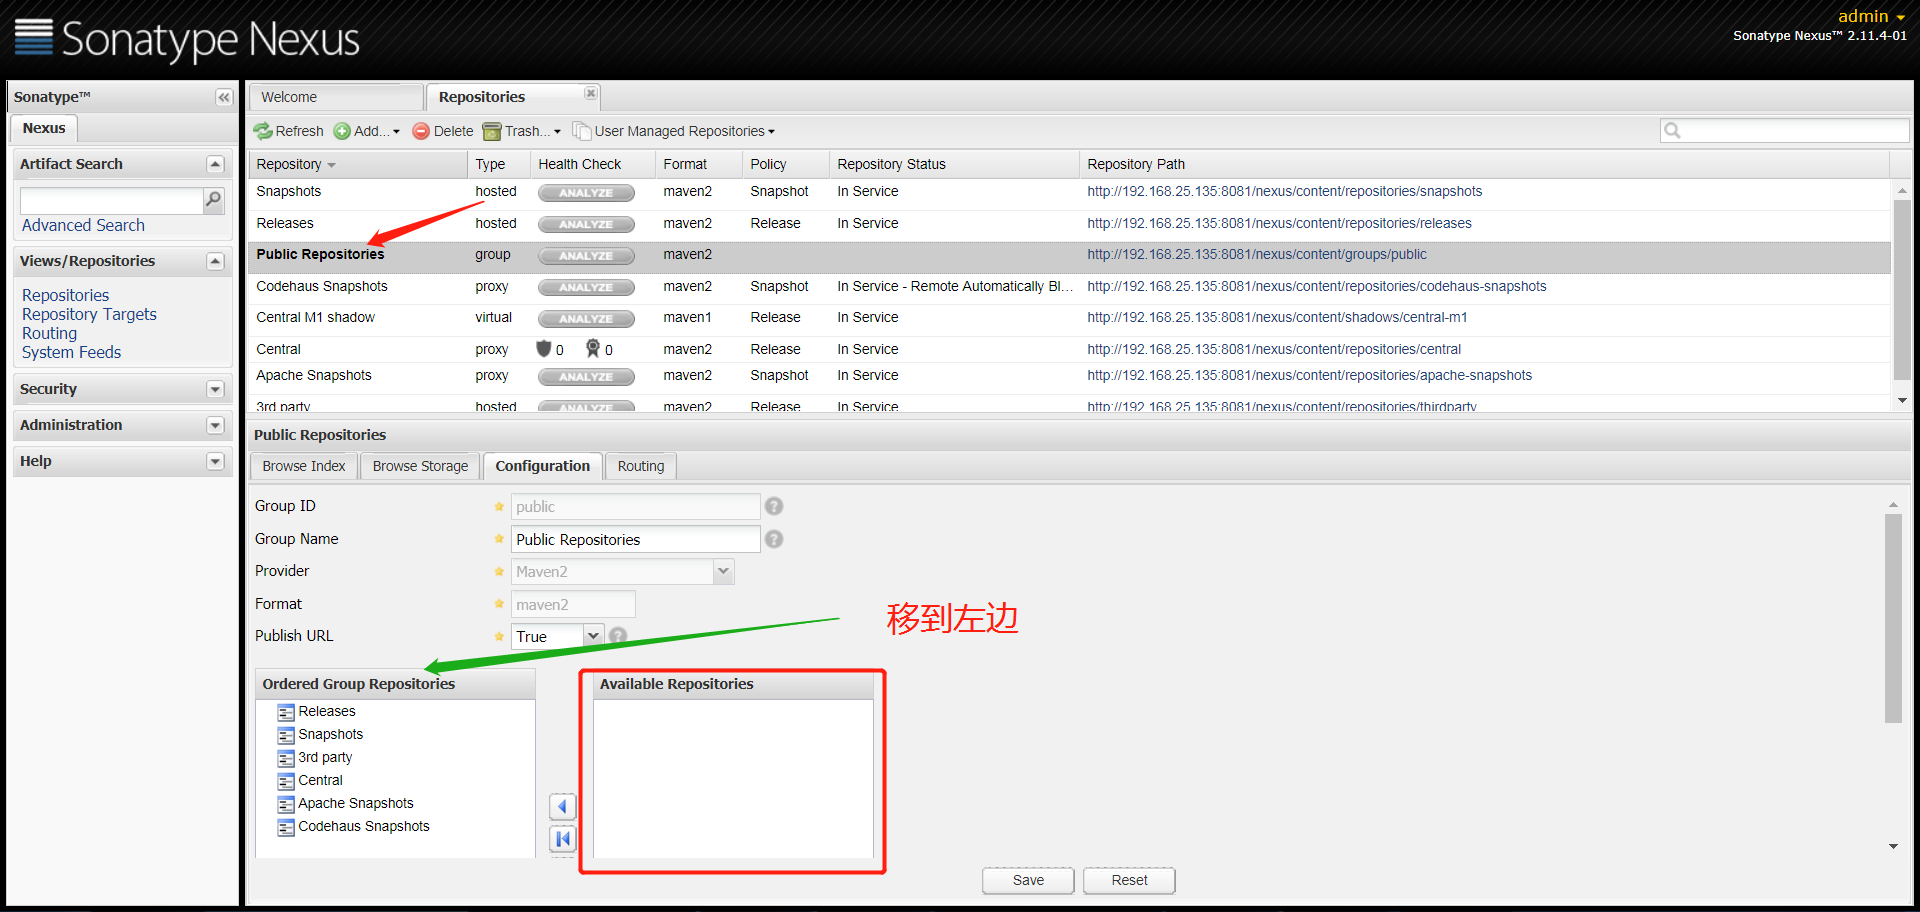Click the Save button
Viewport: 1920px width, 912px height.
coord(1028,880)
